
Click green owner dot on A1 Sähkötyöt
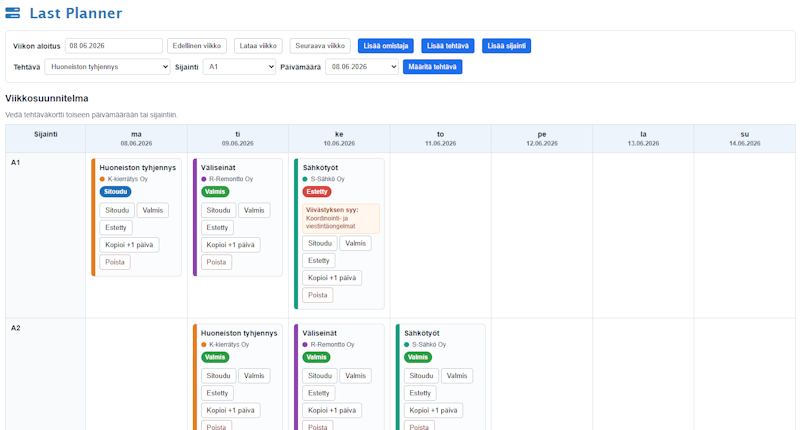[x=305, y=179]
